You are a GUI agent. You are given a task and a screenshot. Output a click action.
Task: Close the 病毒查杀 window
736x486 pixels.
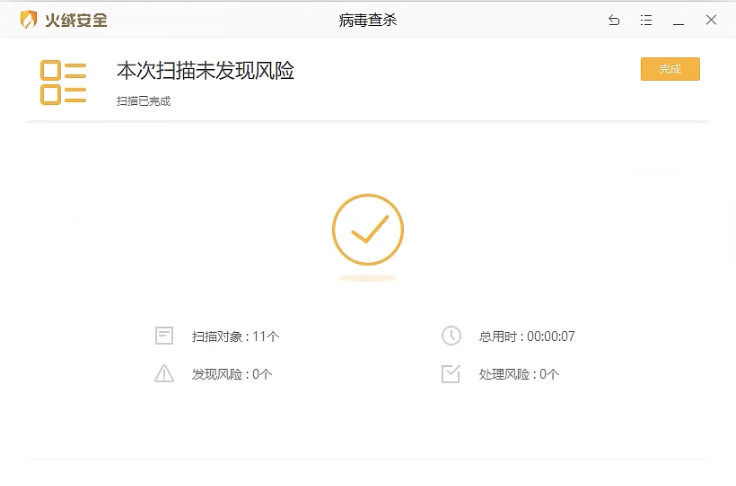click(x=711, y=20)
